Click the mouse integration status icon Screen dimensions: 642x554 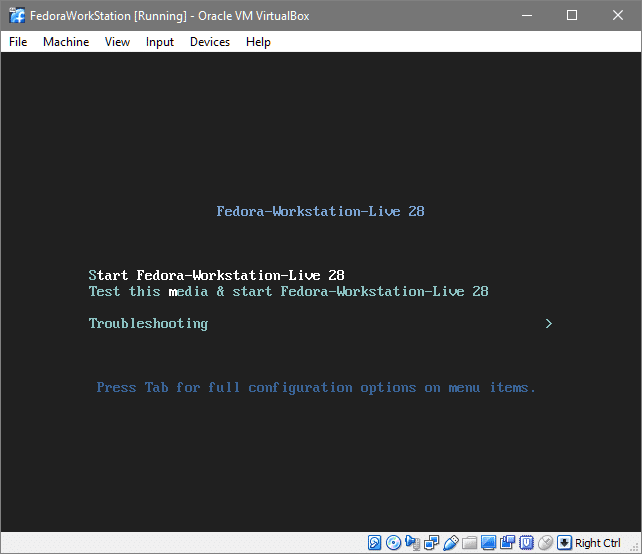(545, 543)
